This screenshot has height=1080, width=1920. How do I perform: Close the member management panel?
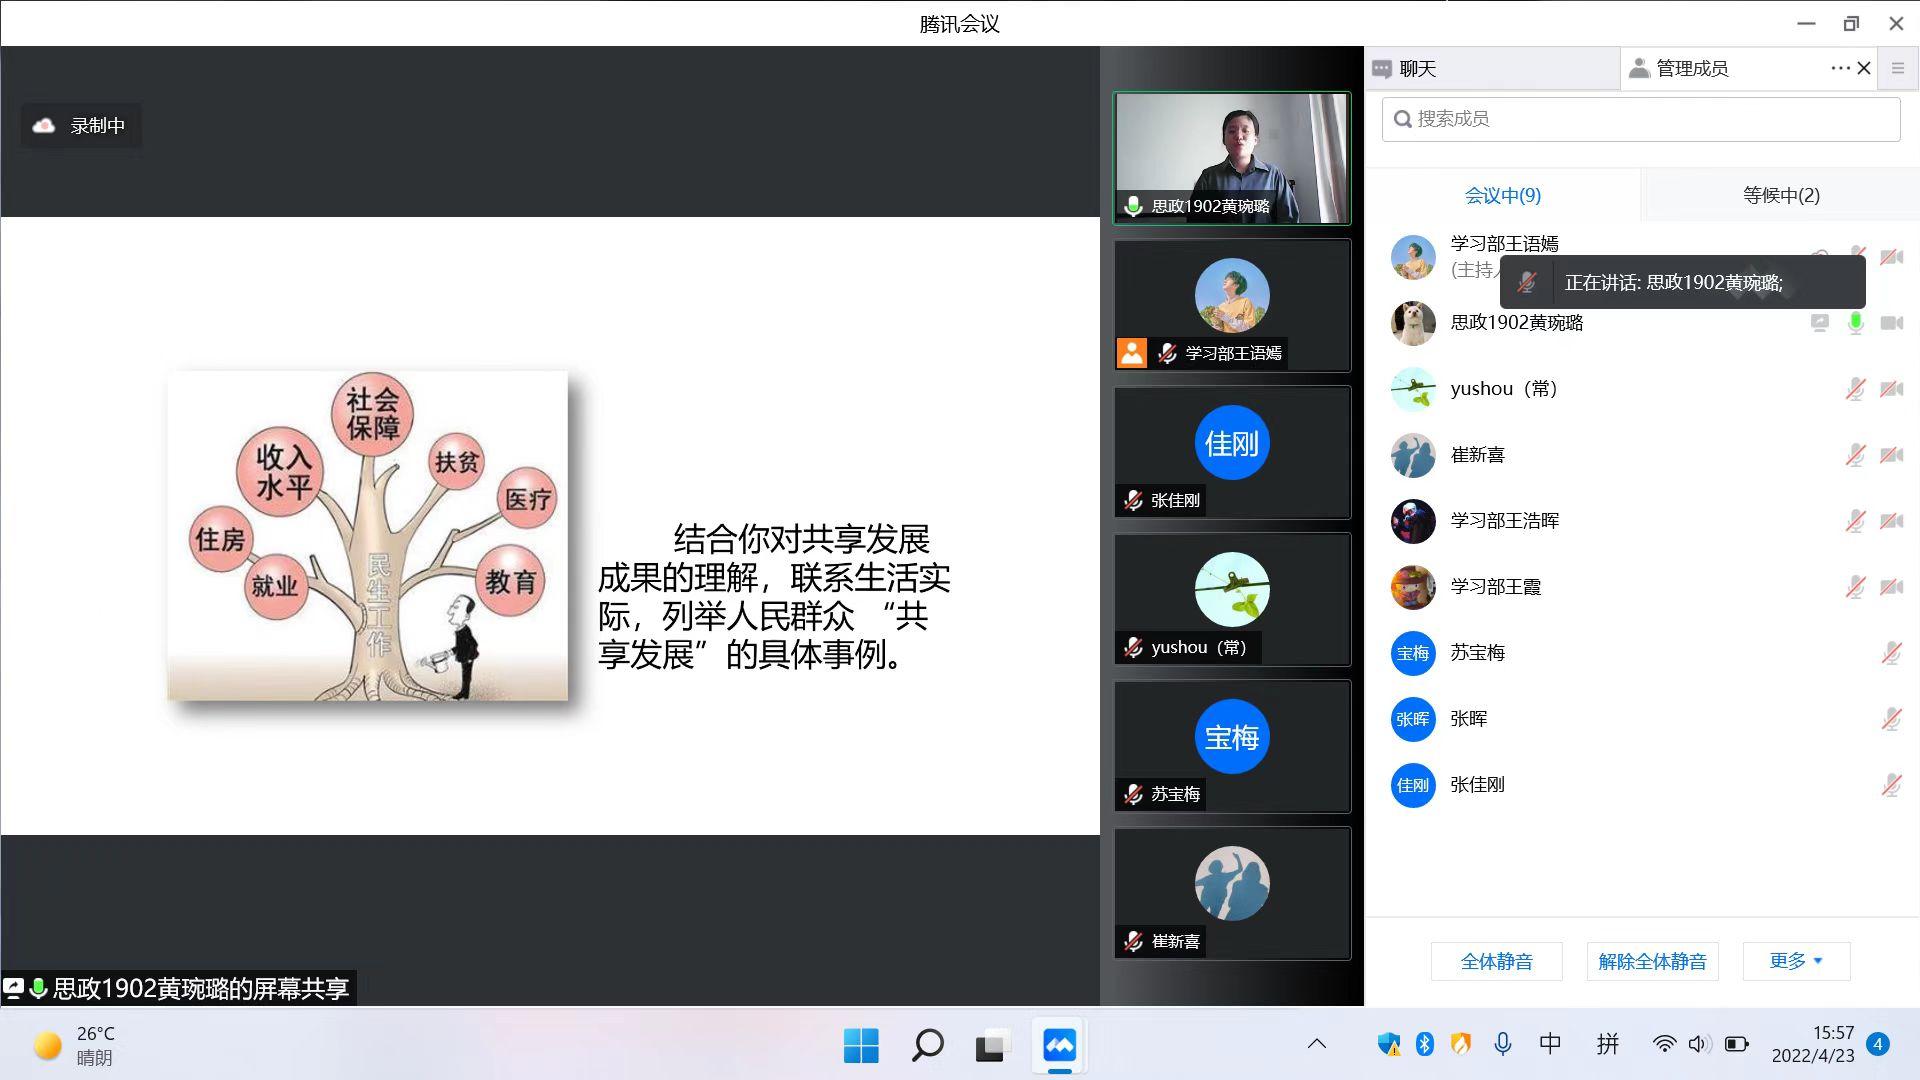1864,68
